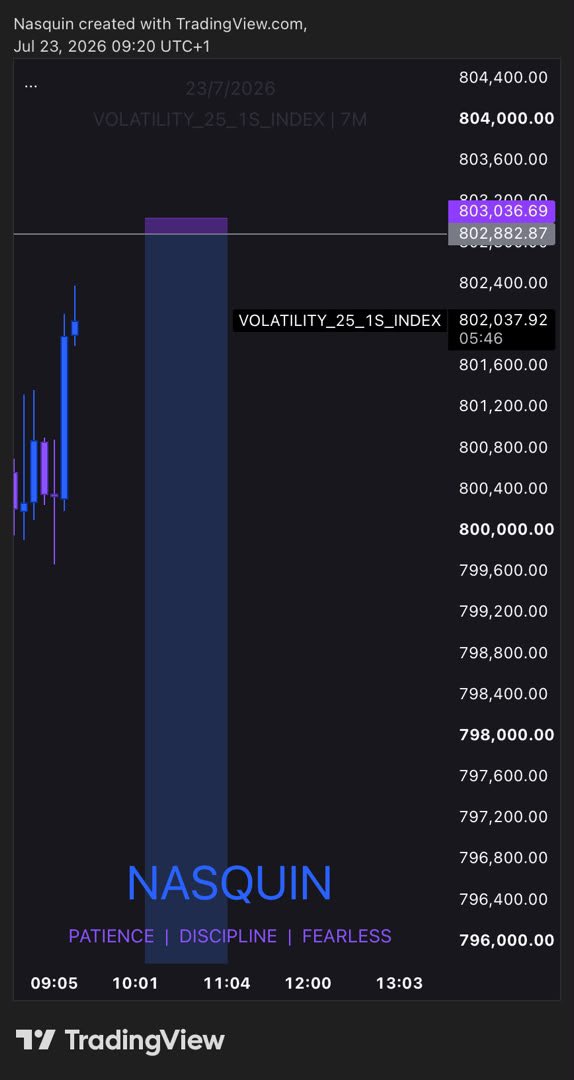Click the 796,000.00 price axis value
The width and height of the screenshot is (574, 1080).
(x=506, y=940)
